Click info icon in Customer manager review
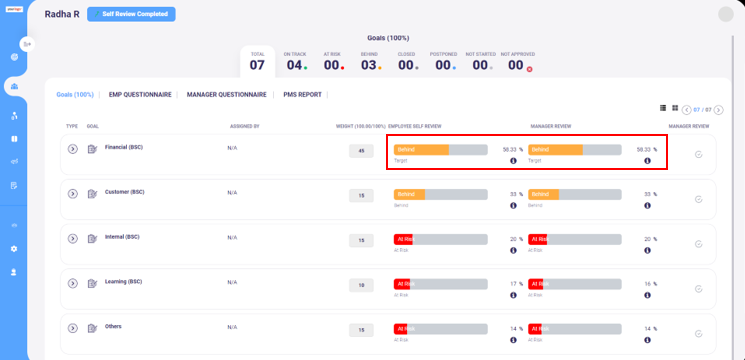The image size is (745, 360). click(x=647, y=206)
